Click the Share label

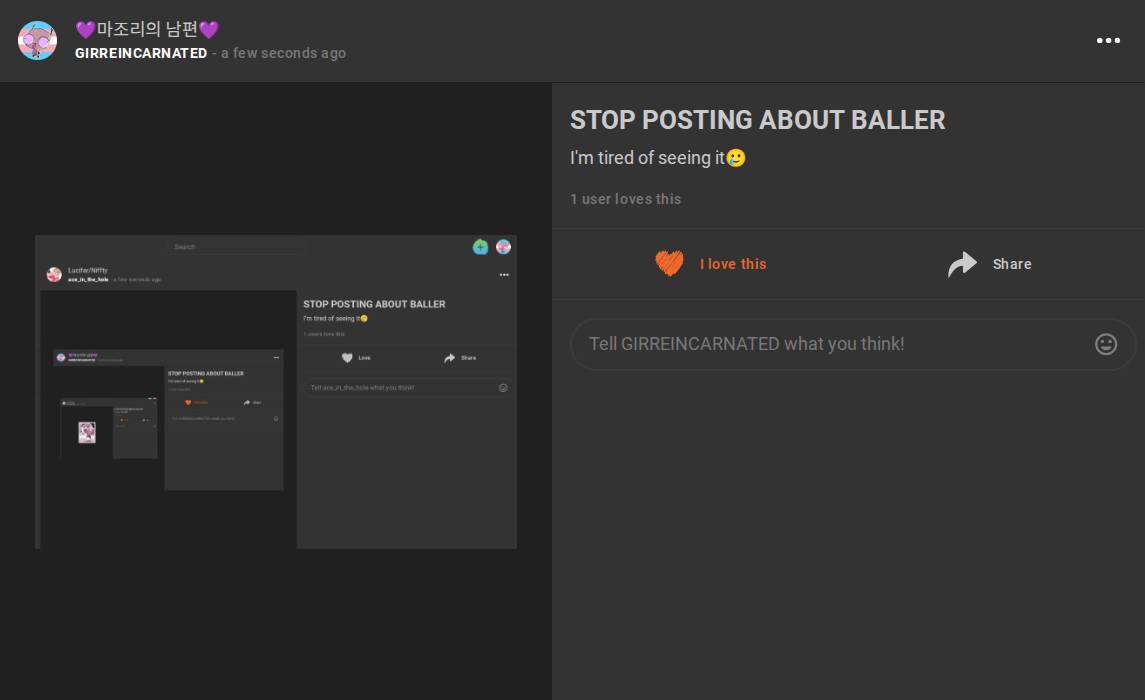pos(1011,264)
